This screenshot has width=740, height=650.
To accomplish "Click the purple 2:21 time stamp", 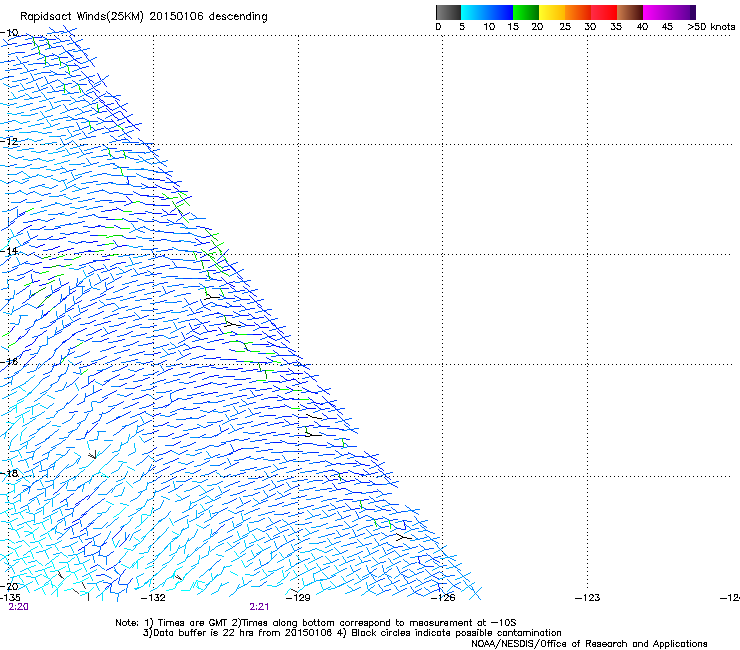I will click(259, 607).
